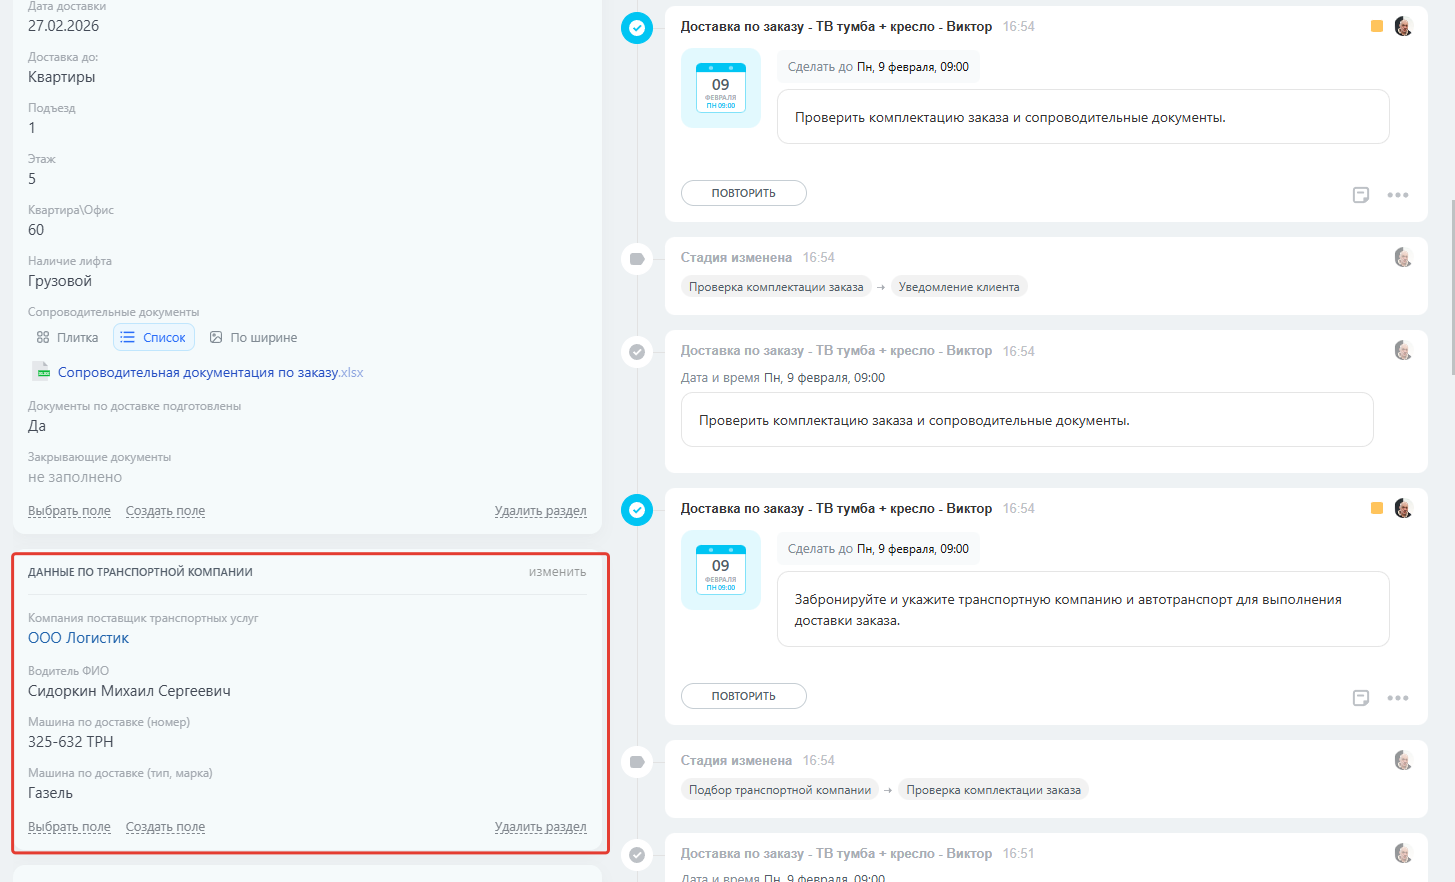Viewport: 1455px width, 882px height.
Task: Open 'Сопроводительная документация по заказу.xlsx' file
Action: [x=210, y=372]
